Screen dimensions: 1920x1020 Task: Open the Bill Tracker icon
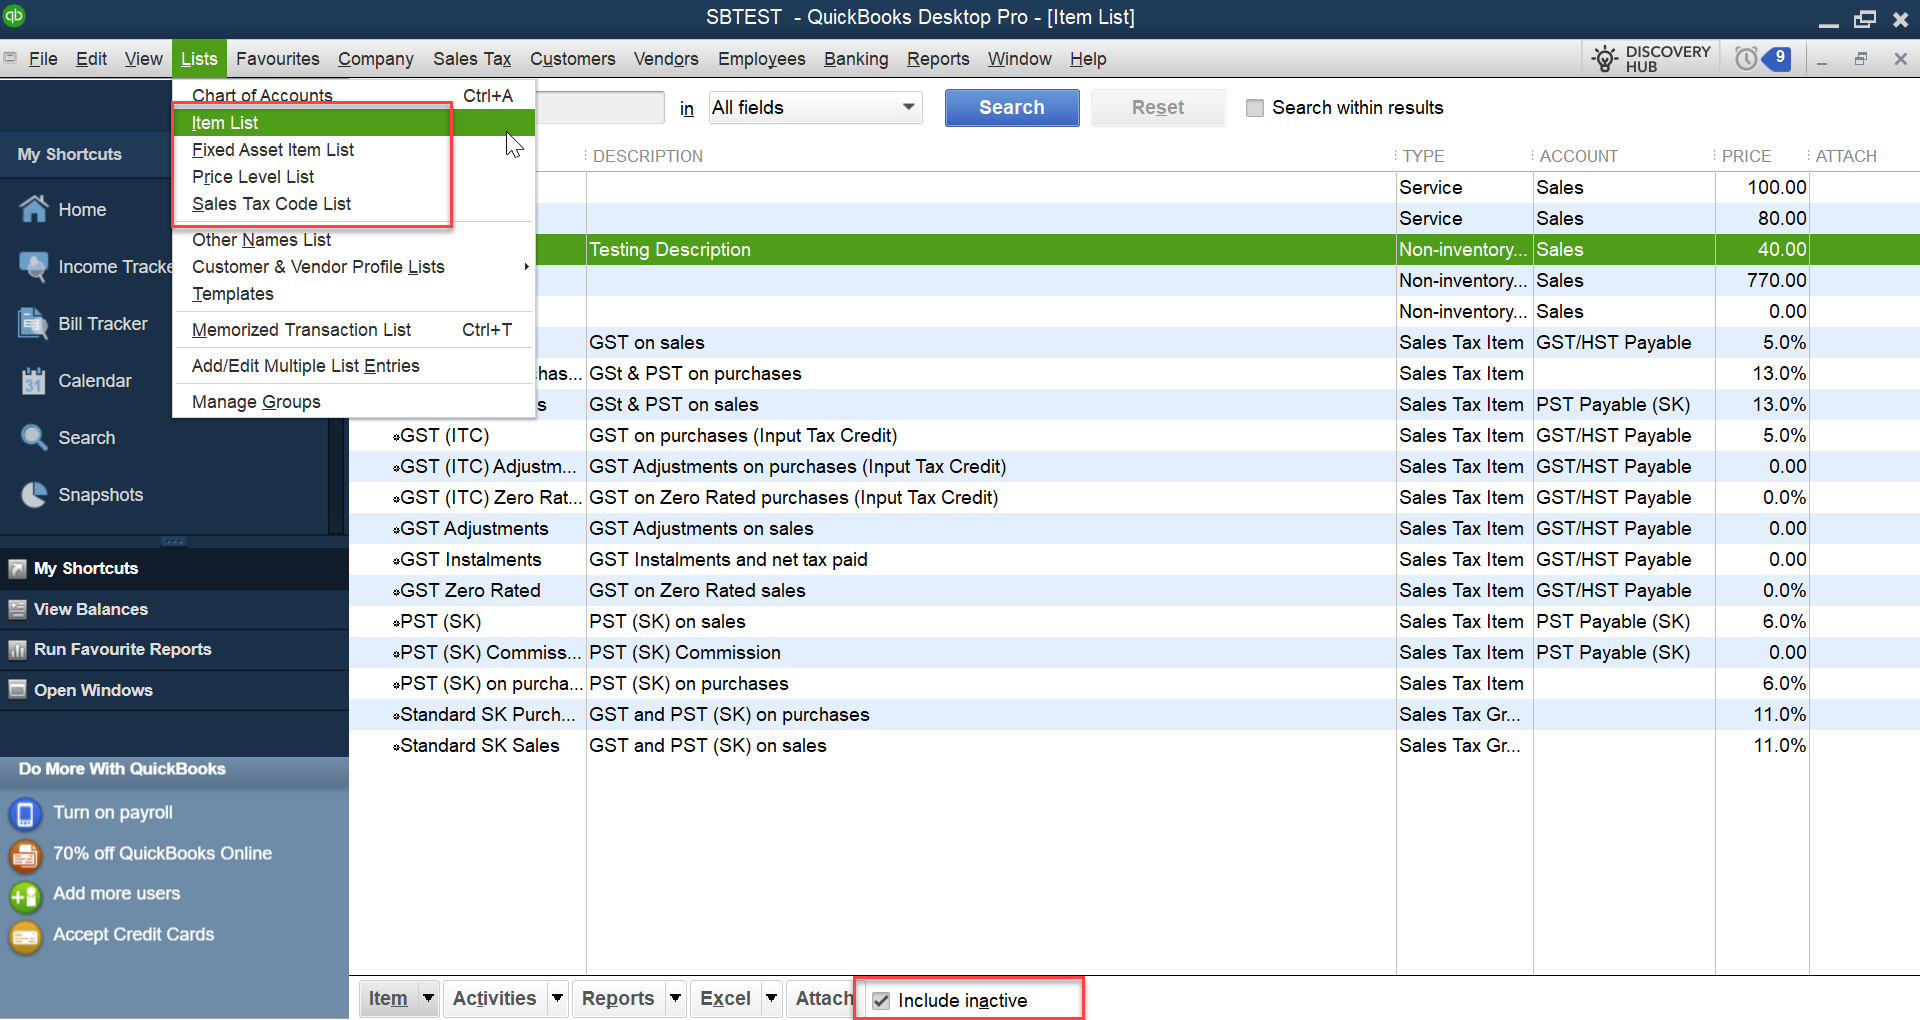[34, 323]
